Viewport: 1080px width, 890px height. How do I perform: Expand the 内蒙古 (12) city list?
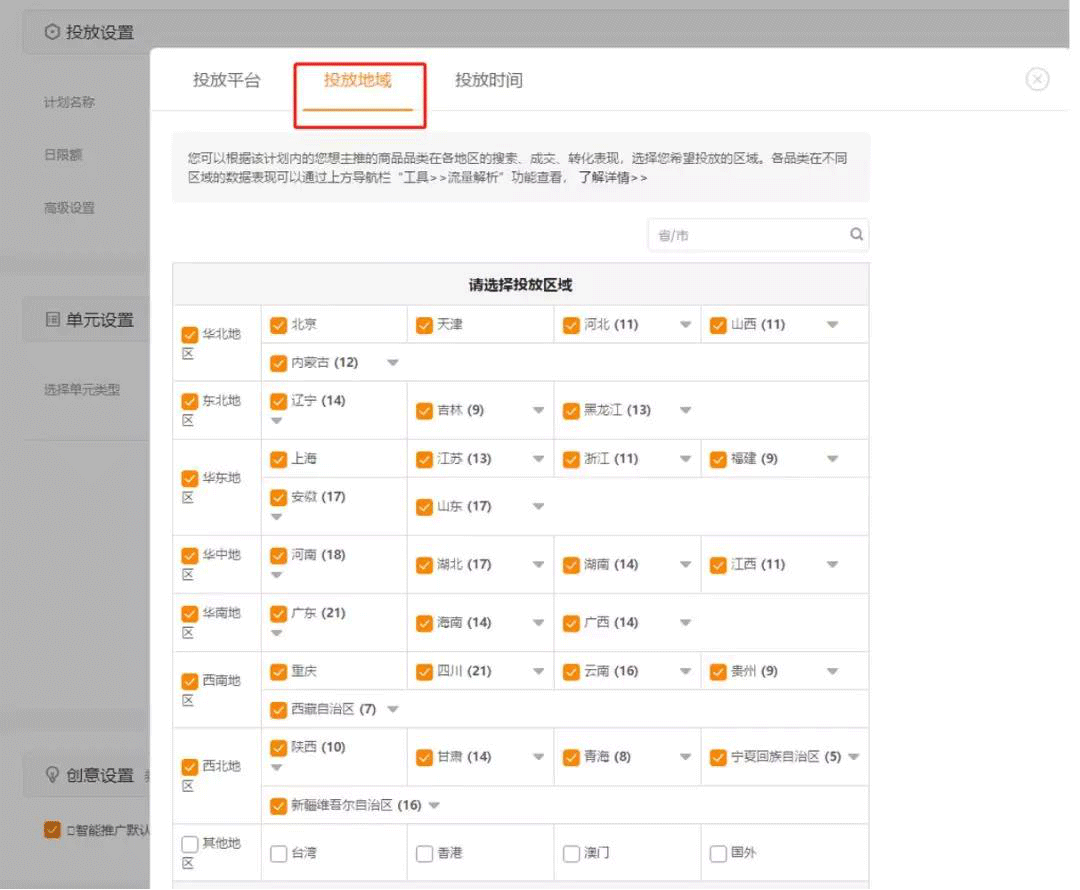click(392, 363)
